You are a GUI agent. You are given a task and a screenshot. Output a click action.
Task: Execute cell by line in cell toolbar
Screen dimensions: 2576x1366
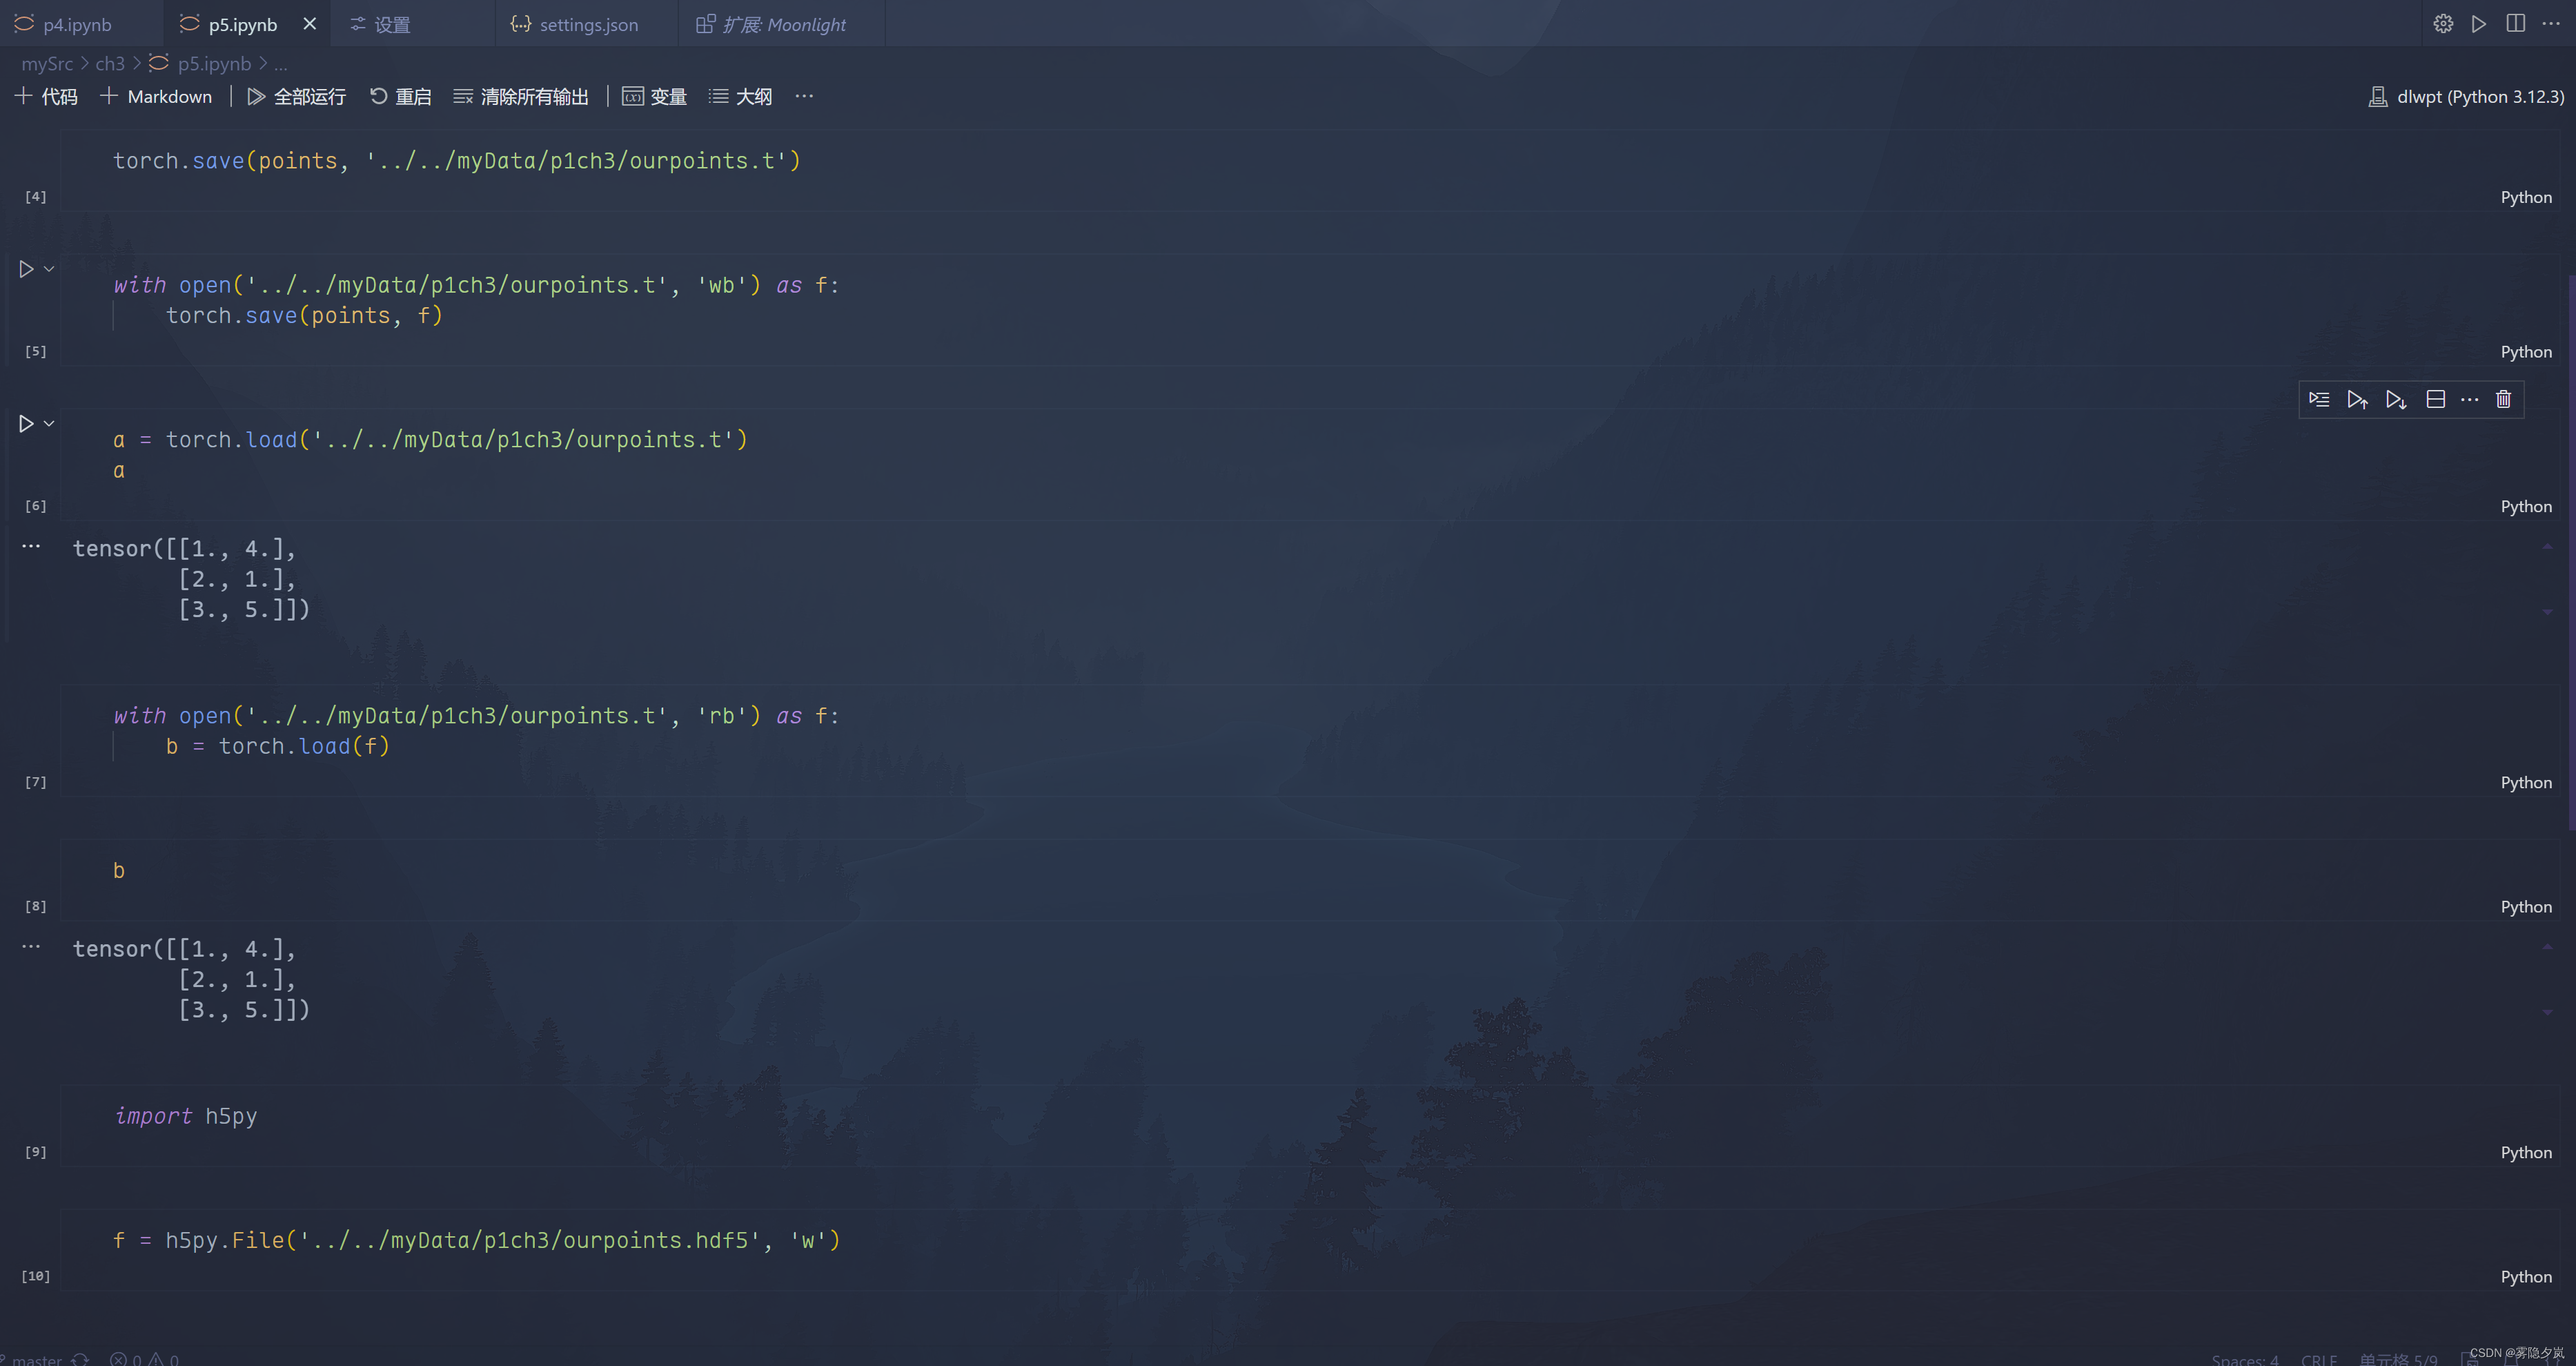click(2319, 400)
